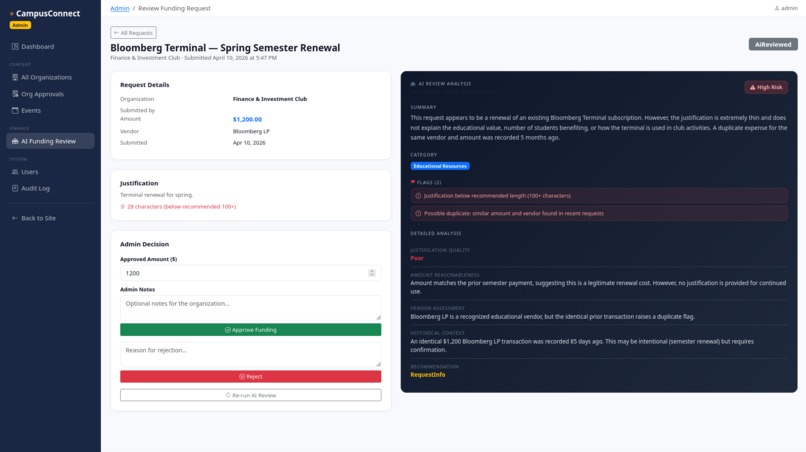The width and height of the screenshot is (806, 452).
Task: Click the refresh icon in Re-run AI Review
Action: (x=228, y=395)
